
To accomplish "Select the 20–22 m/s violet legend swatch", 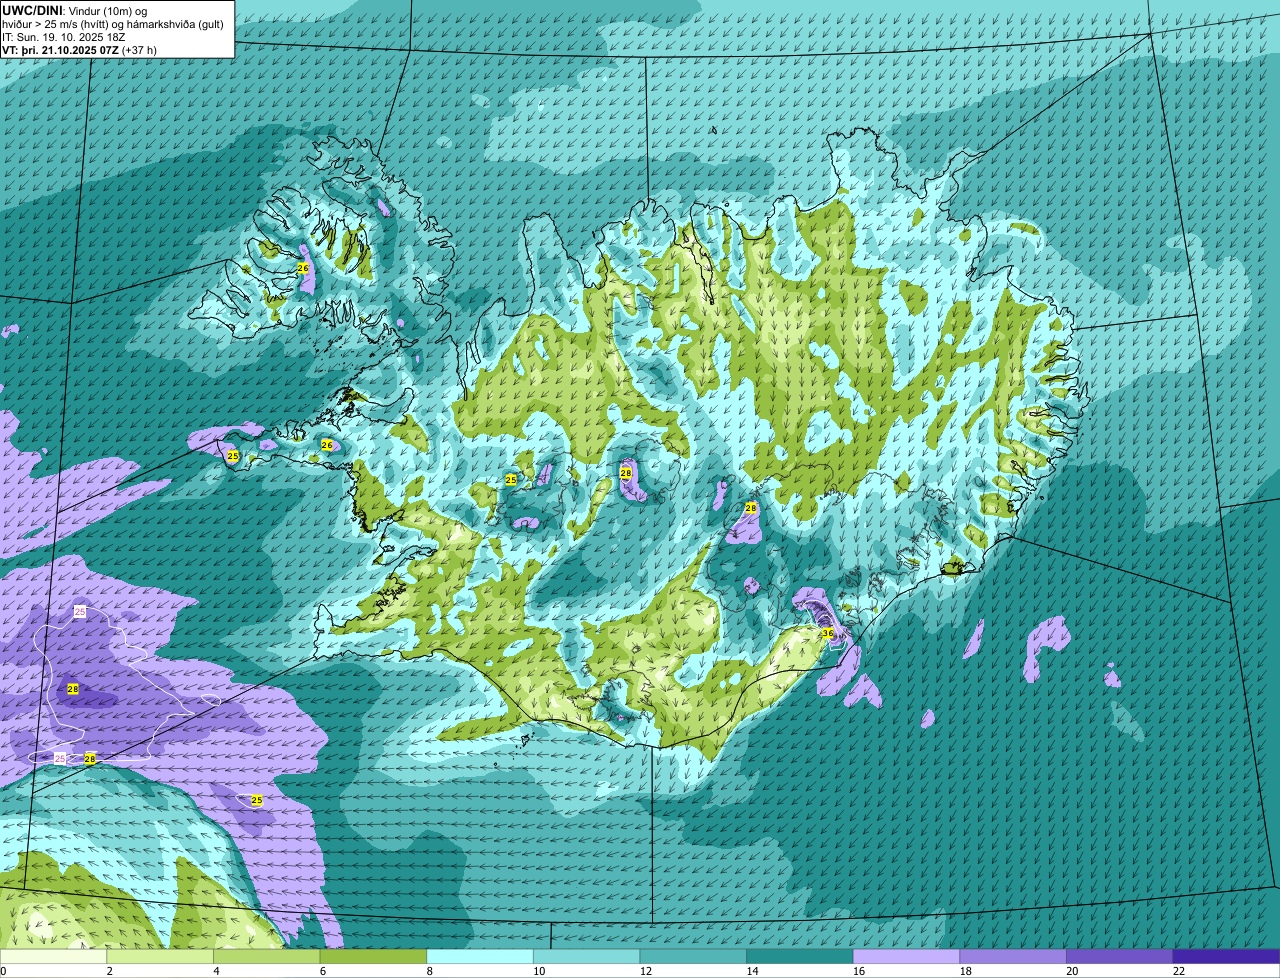I will 1120,956.
